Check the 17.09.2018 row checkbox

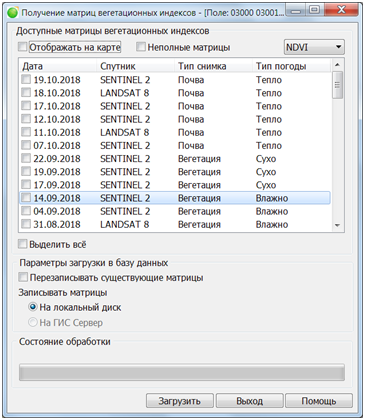pos(26,185)
